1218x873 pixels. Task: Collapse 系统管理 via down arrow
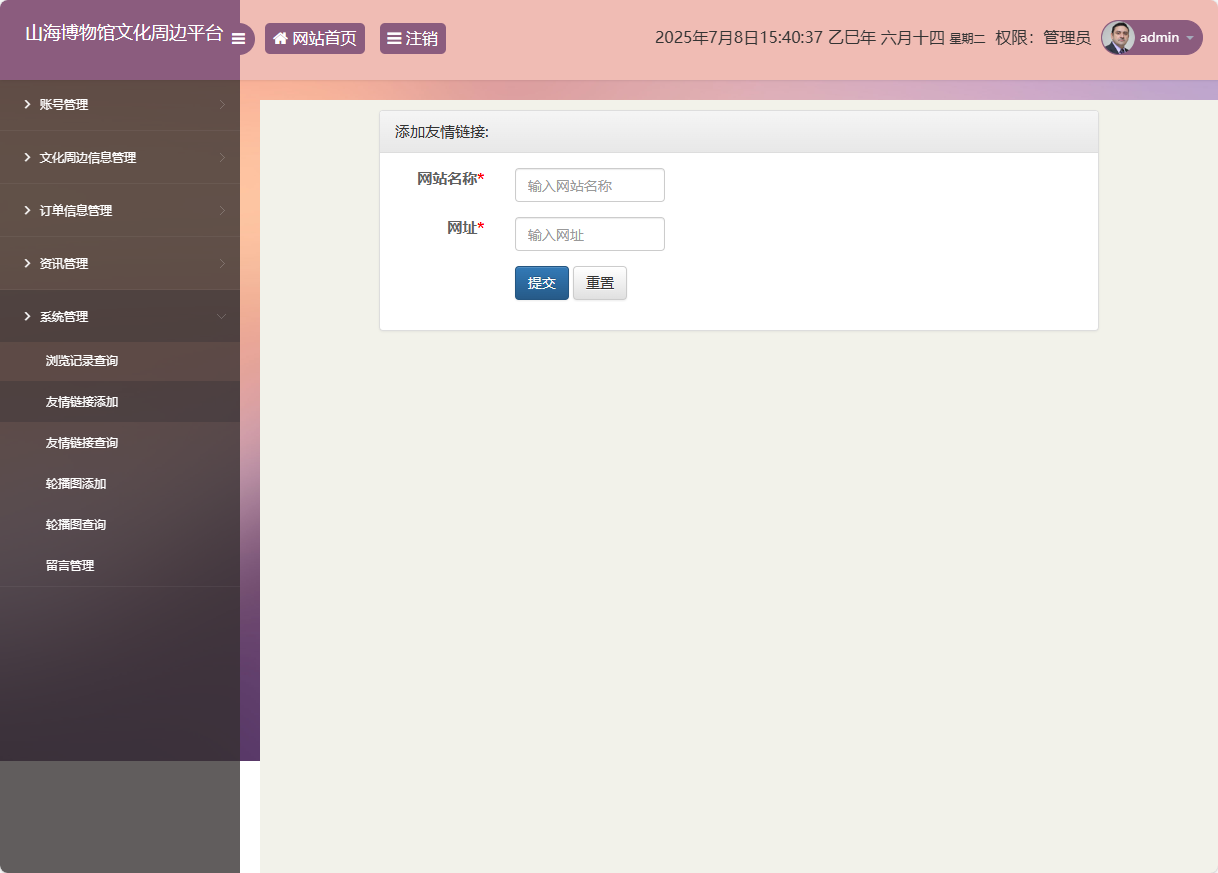click(222, 316)
